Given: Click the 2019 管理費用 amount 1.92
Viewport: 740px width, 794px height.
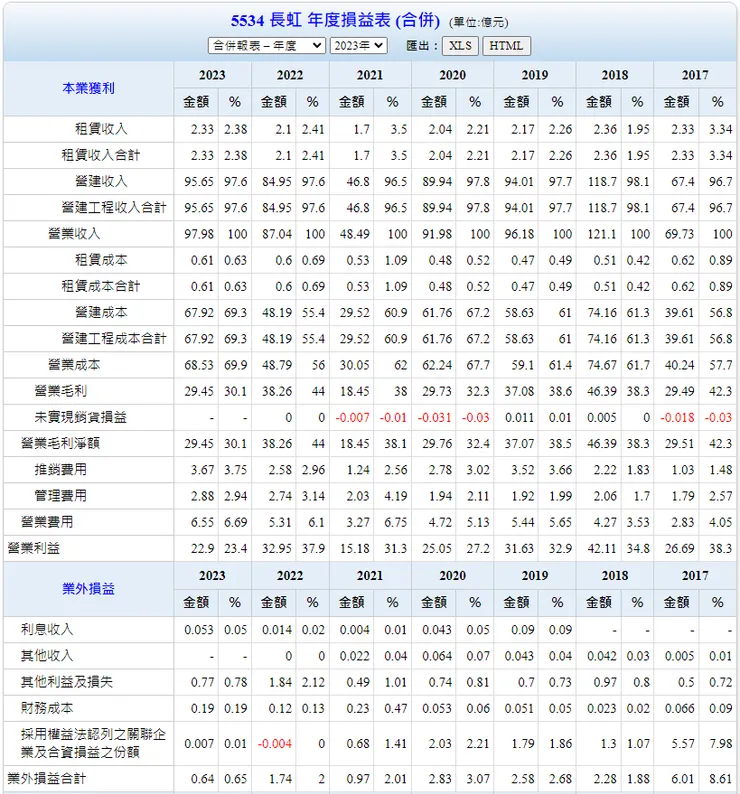Looking at the screenshot, I should (523, 496).
